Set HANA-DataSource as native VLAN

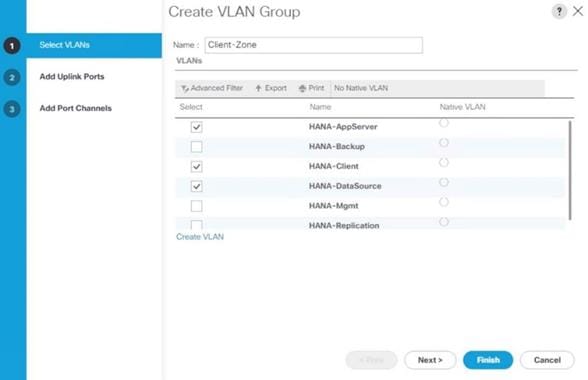[444, 182]
